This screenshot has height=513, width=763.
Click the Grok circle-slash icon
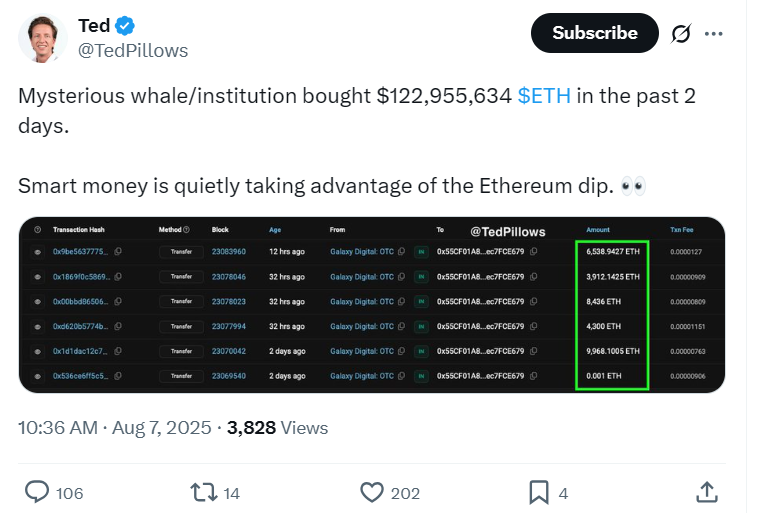point(680,33)
